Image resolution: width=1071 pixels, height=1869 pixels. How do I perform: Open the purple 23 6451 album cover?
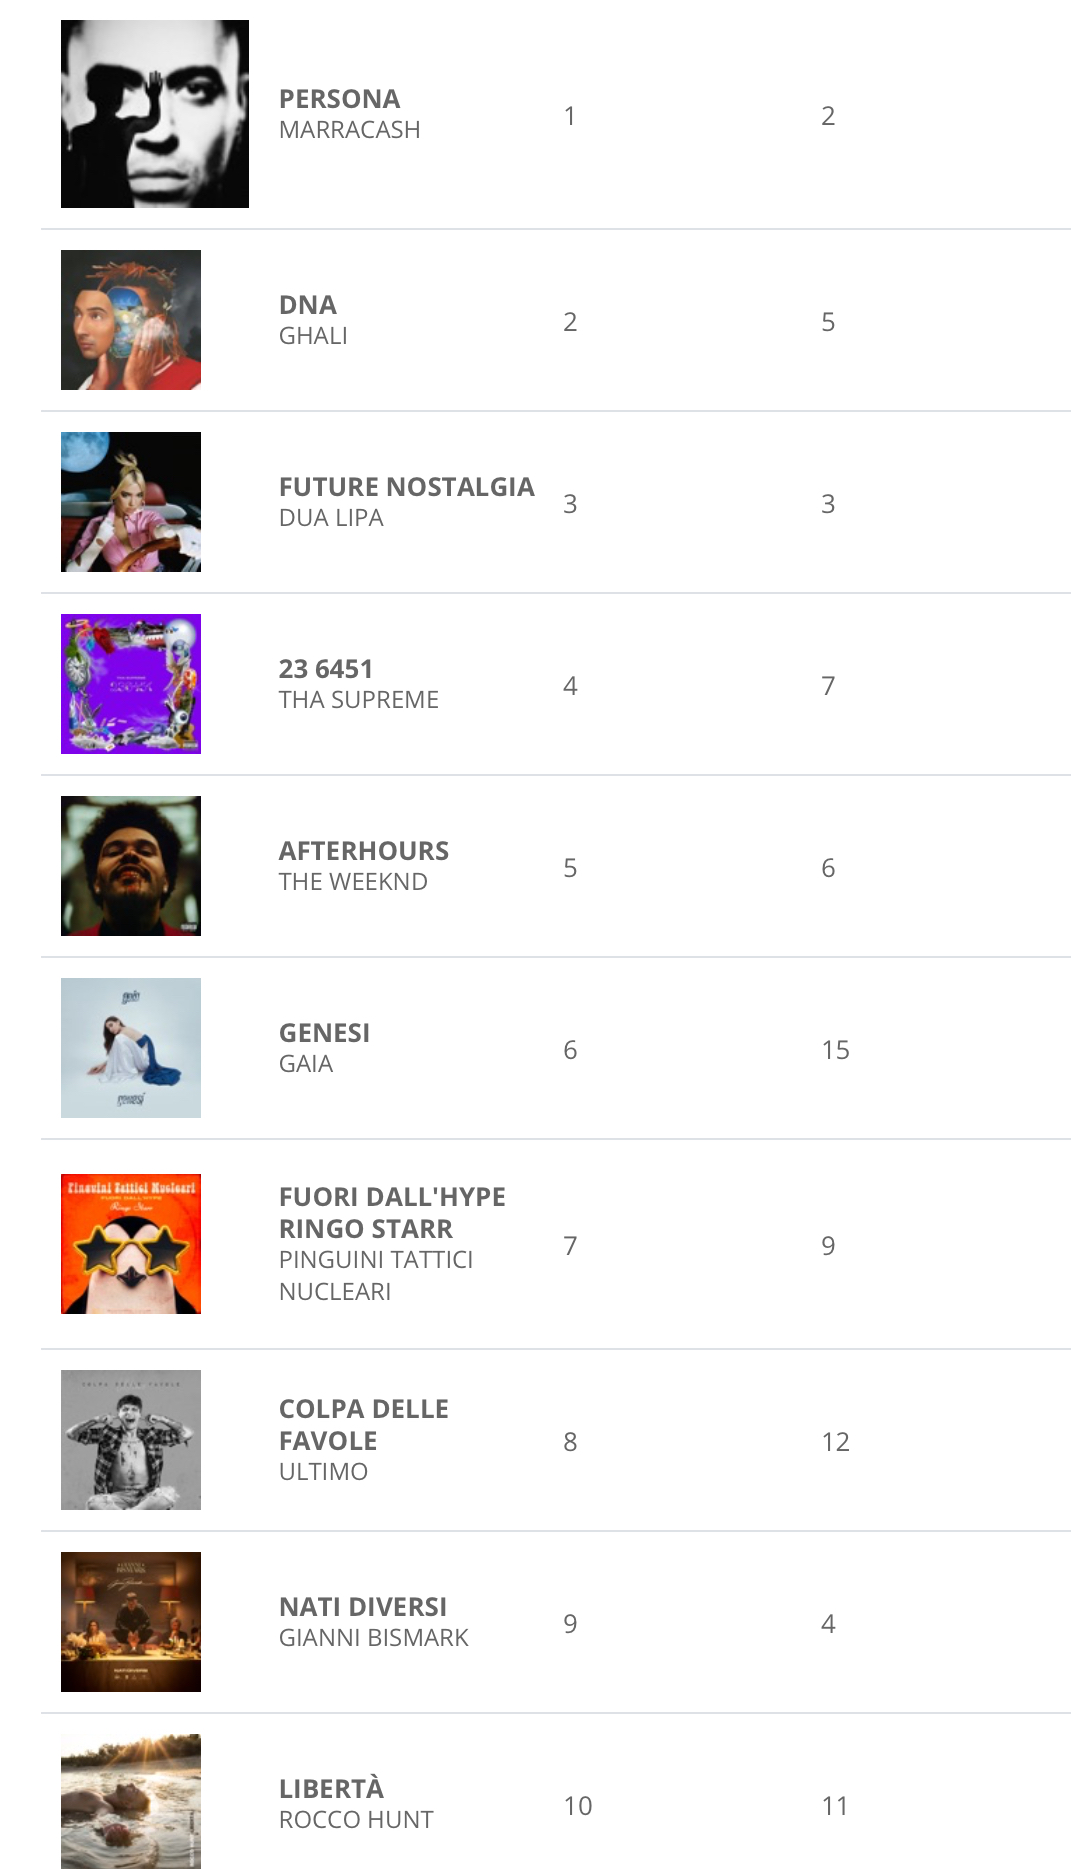pyautogui.click(x=131, y=684)
